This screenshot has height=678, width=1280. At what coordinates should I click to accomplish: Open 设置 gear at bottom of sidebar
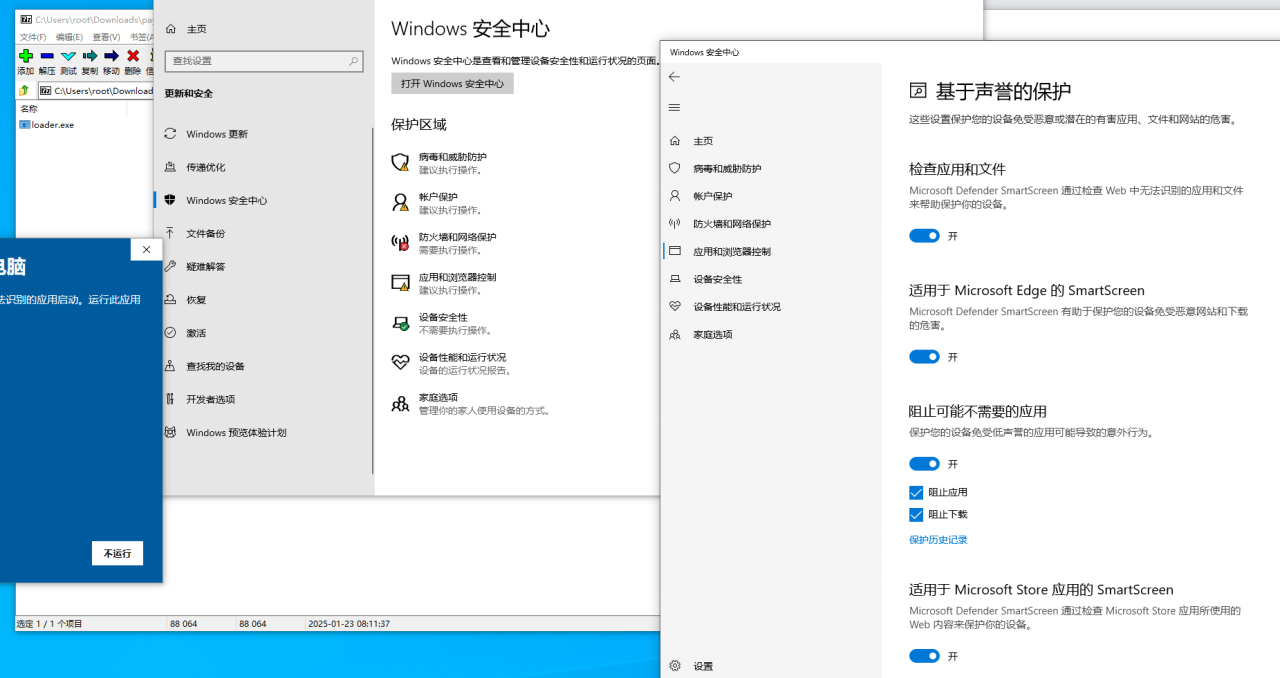pyautogui.click(x=675, y=666)
